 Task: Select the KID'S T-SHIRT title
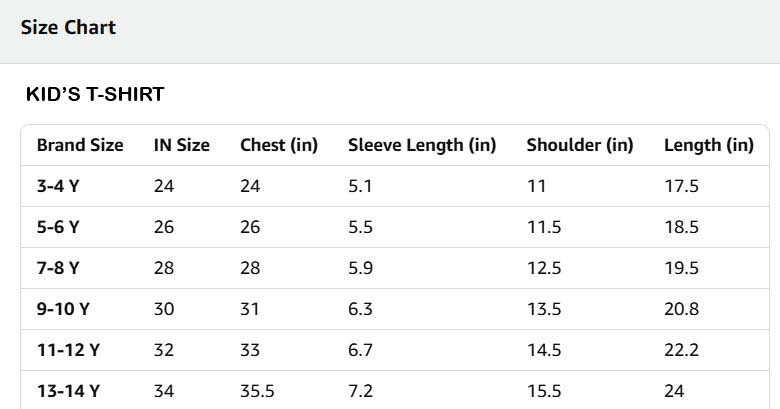click(x=95, y=94)
